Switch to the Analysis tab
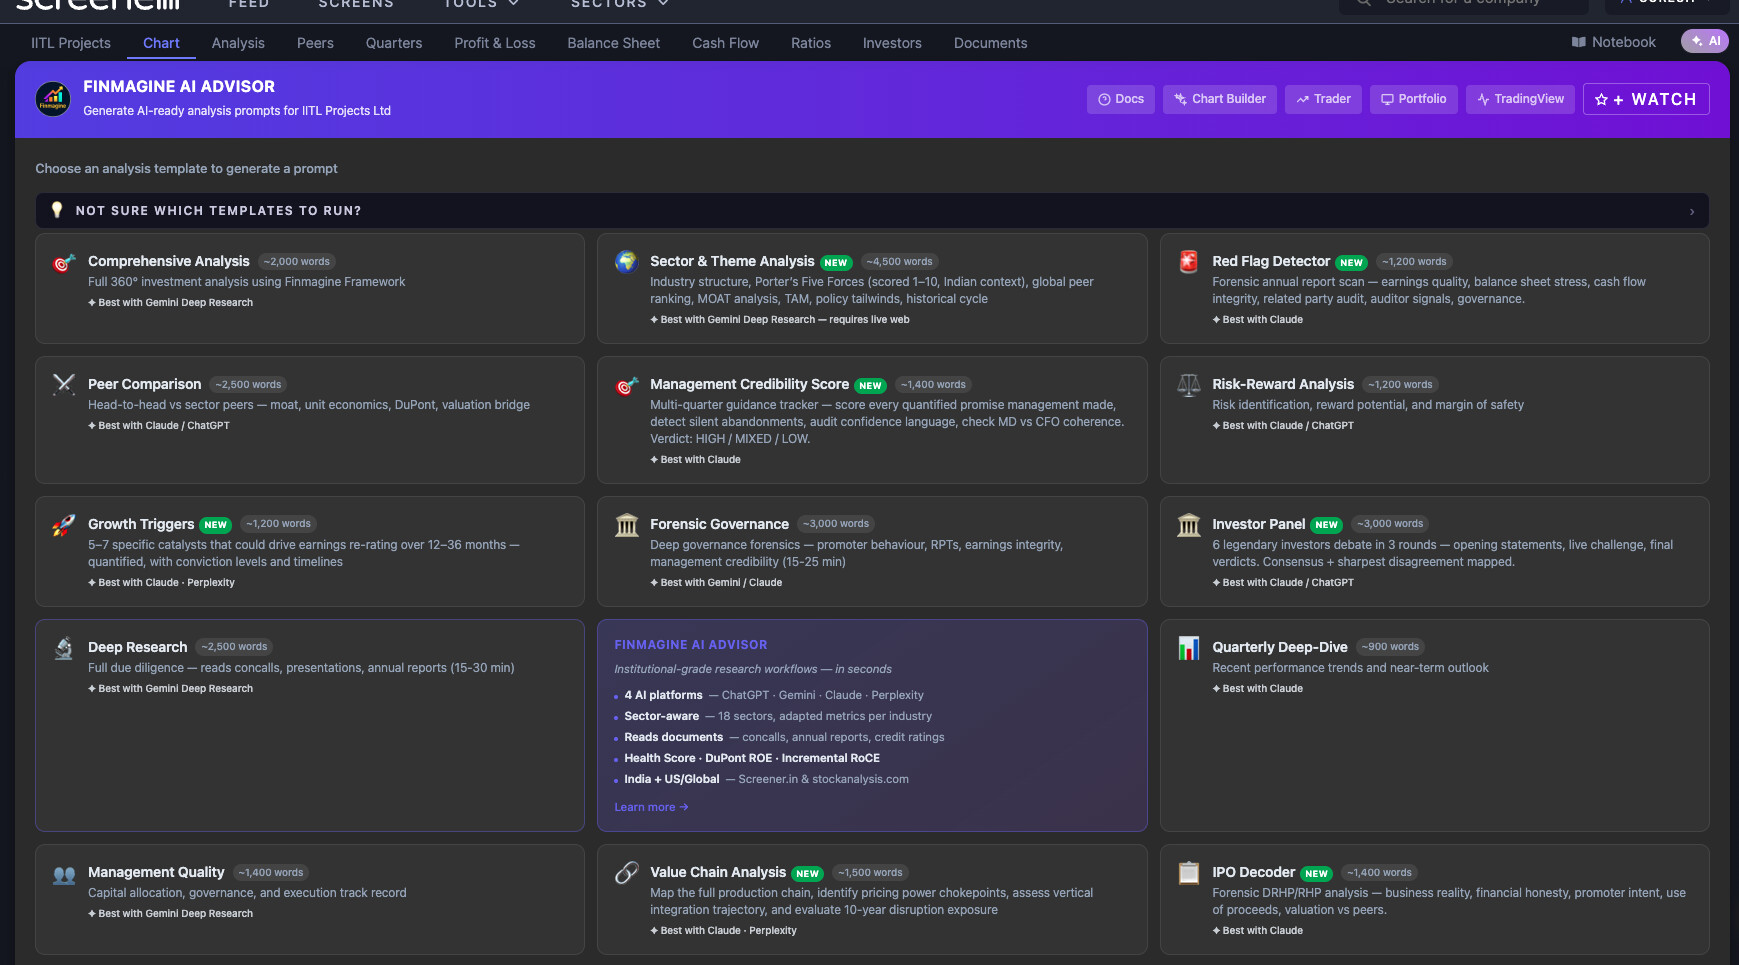Viewport: 1739px width, 965px height. (238, 43)
